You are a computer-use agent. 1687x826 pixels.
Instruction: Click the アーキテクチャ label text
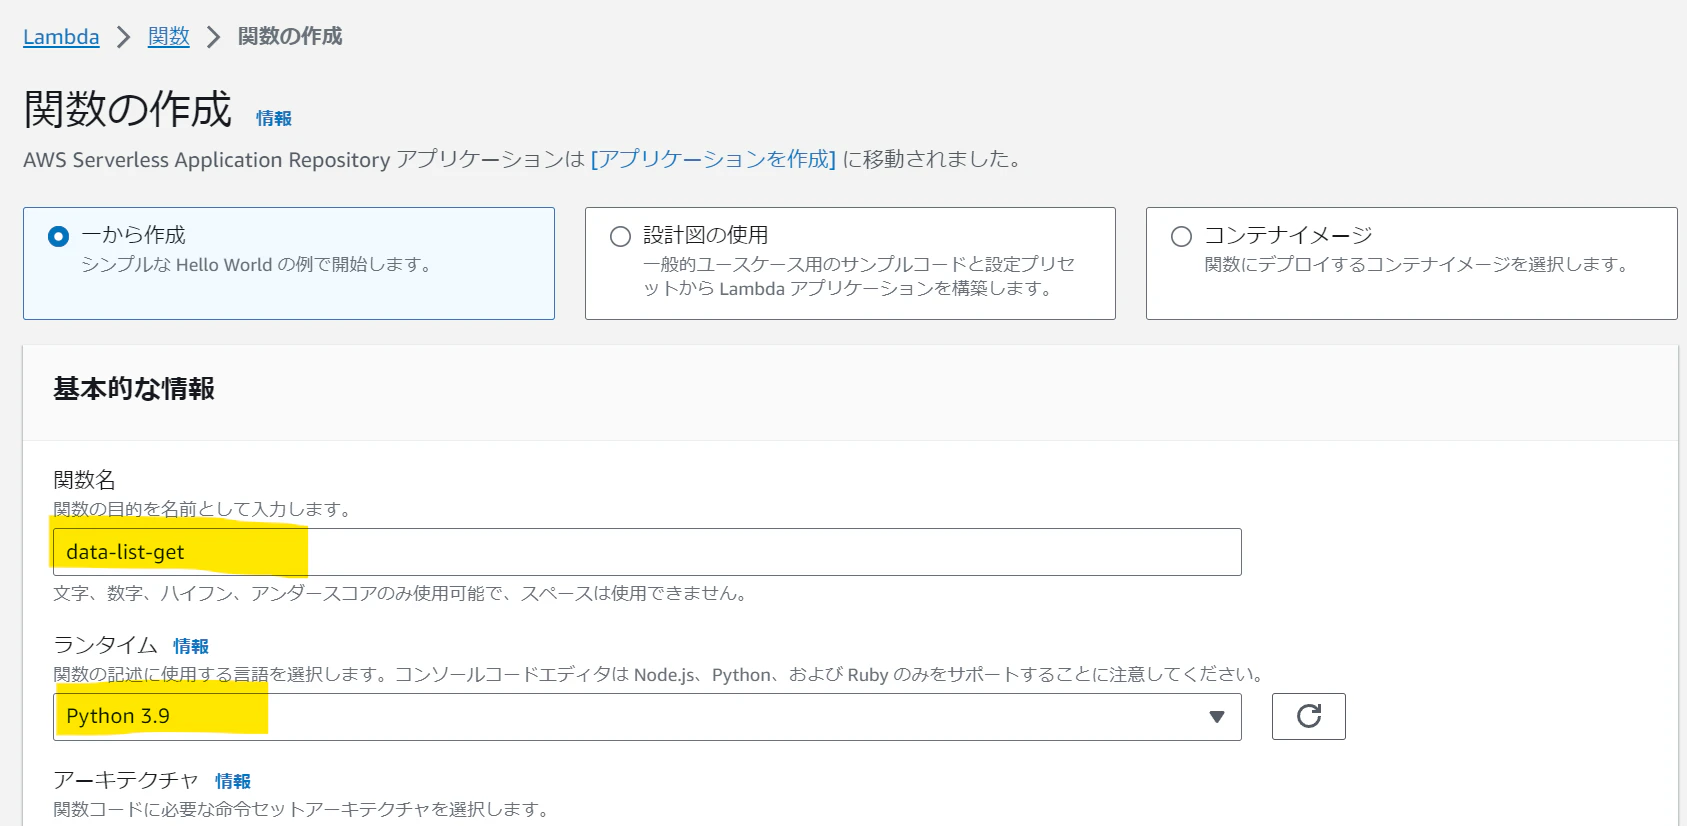[x=126, y=780]
